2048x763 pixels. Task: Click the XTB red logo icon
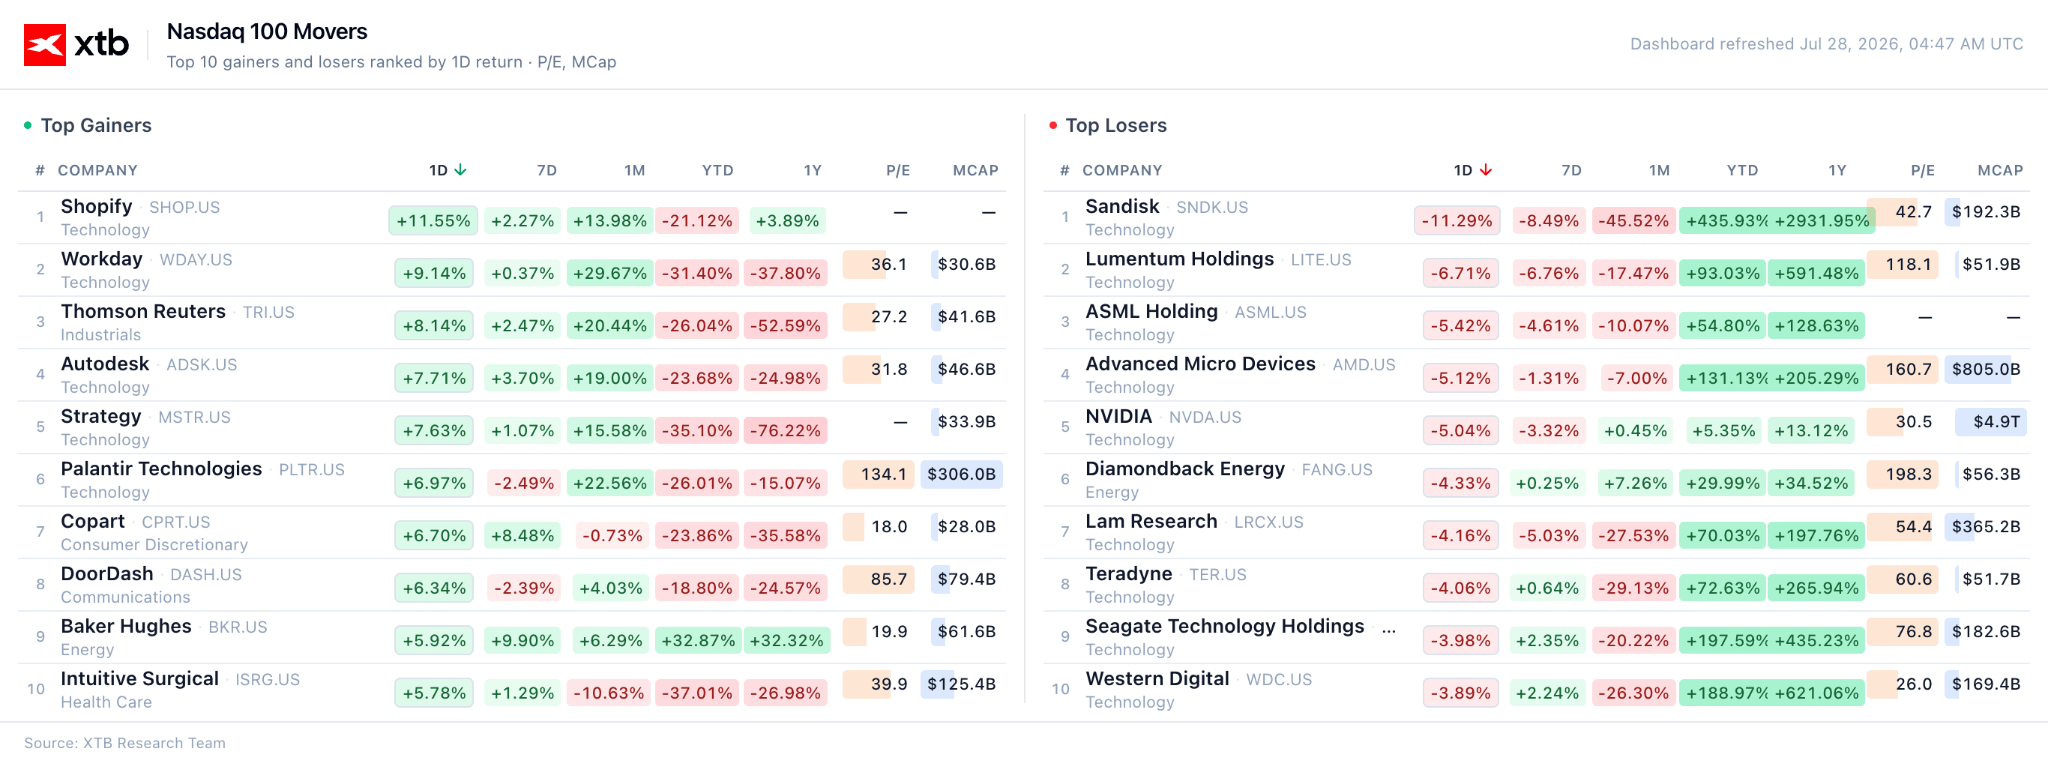(45, 45)
